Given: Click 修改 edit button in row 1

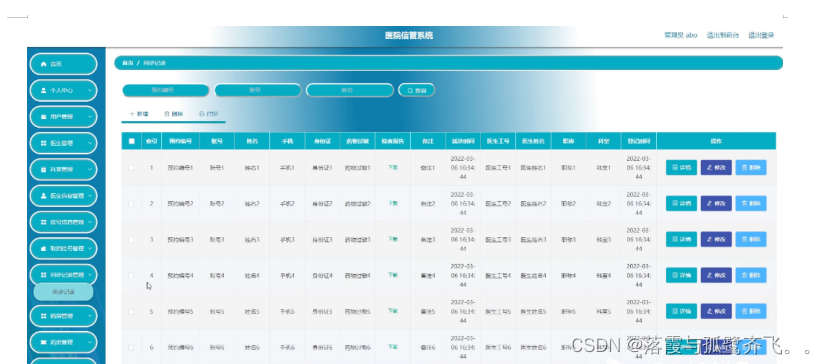Looking at the screenshot, I should tap(716, 168).
